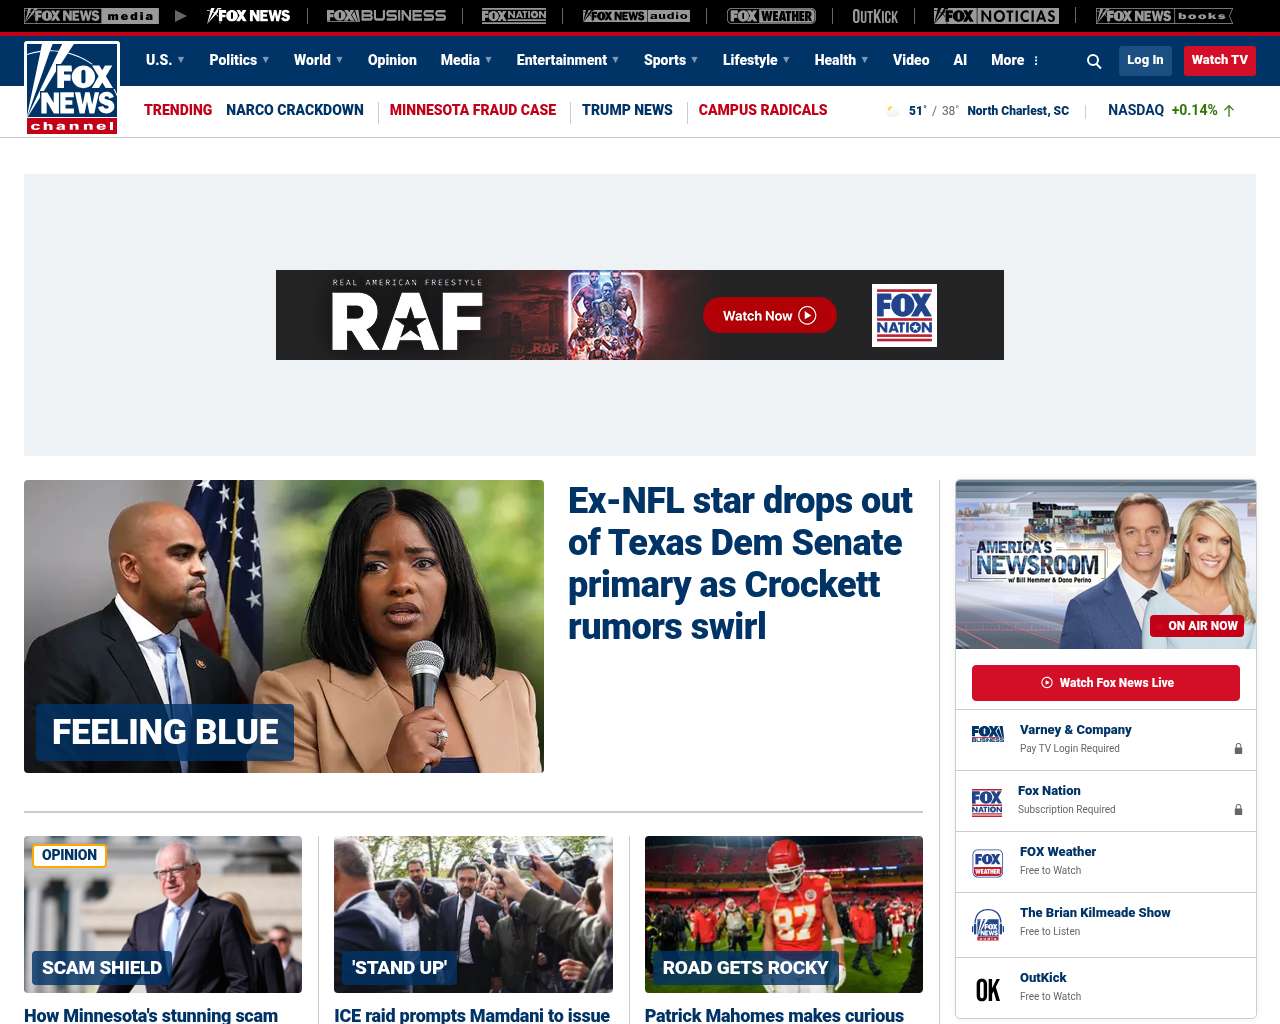
Task: Click the Fox News logo in top bar
Action: 248,16
